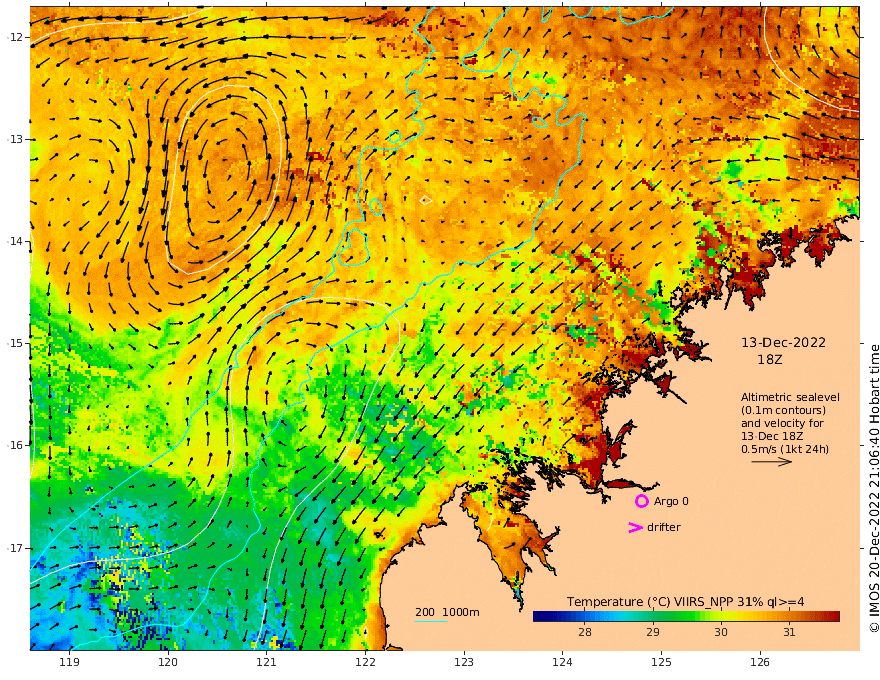
Task: Click longitude axis label 122
Action: tap(365, 662)
